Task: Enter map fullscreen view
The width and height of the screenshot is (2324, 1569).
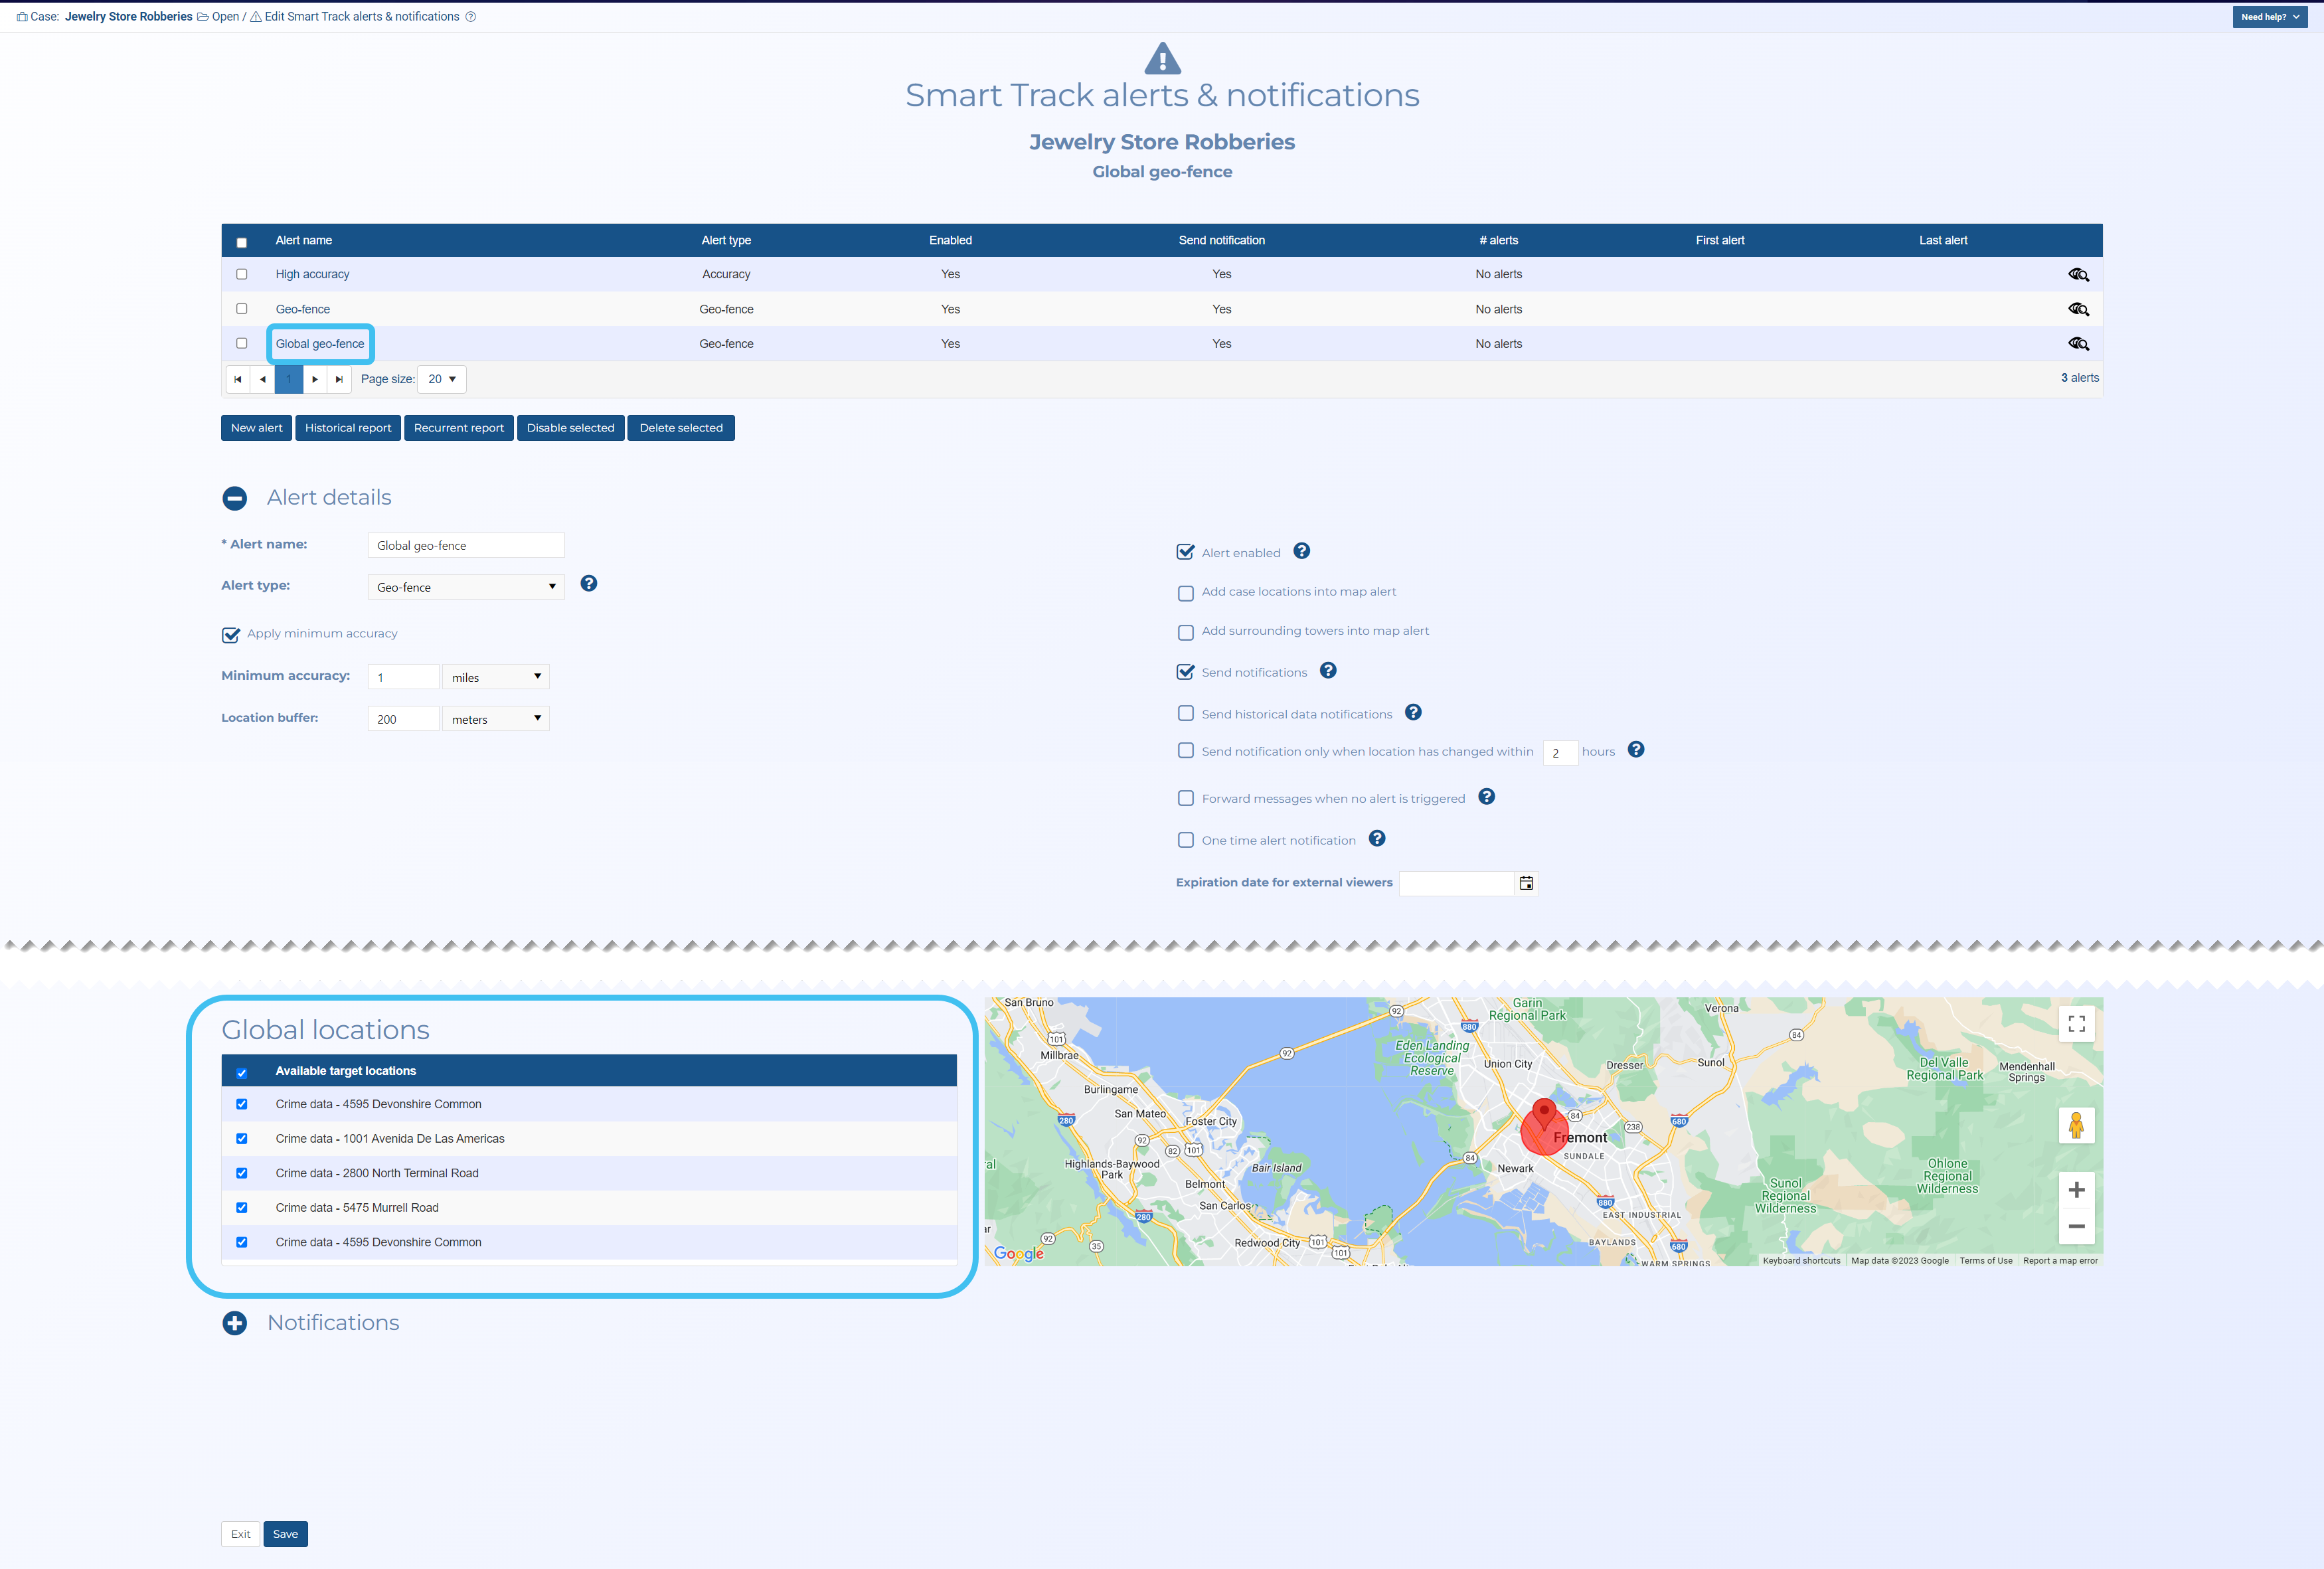Action: click(2076, 1024)
